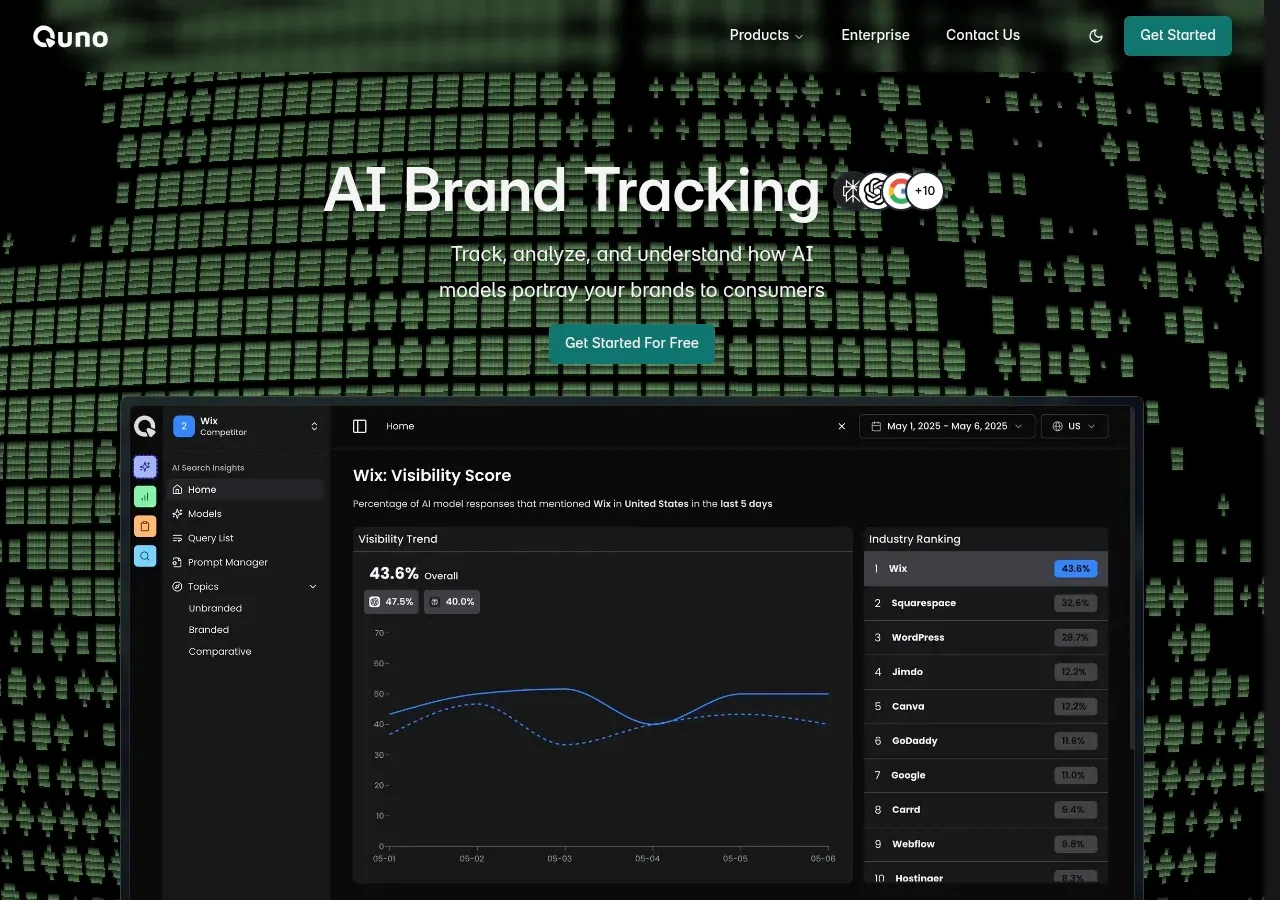Open the Models sidebar item
Viewport: 1280px width, 900px height.
(x=246, y=514)
